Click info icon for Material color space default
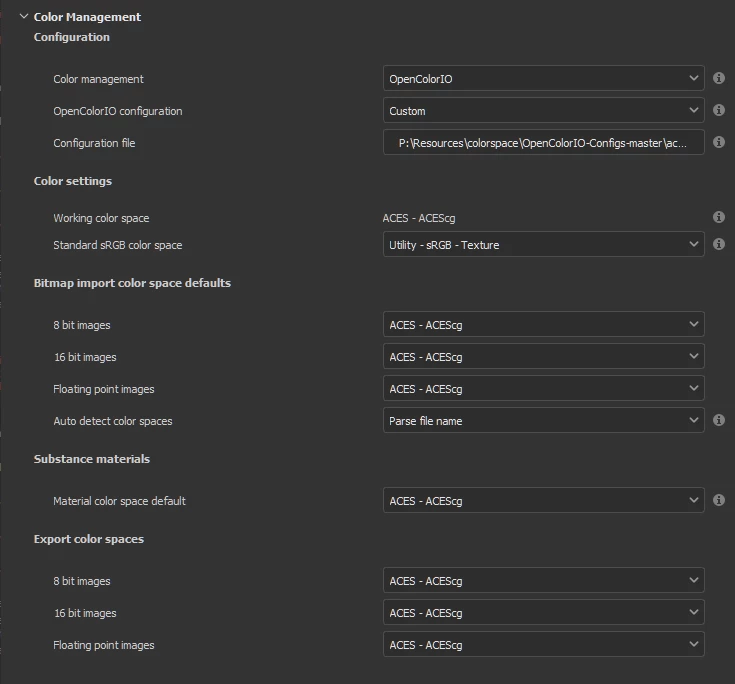The height and width of the screenshot is (684, 735). 719,500
